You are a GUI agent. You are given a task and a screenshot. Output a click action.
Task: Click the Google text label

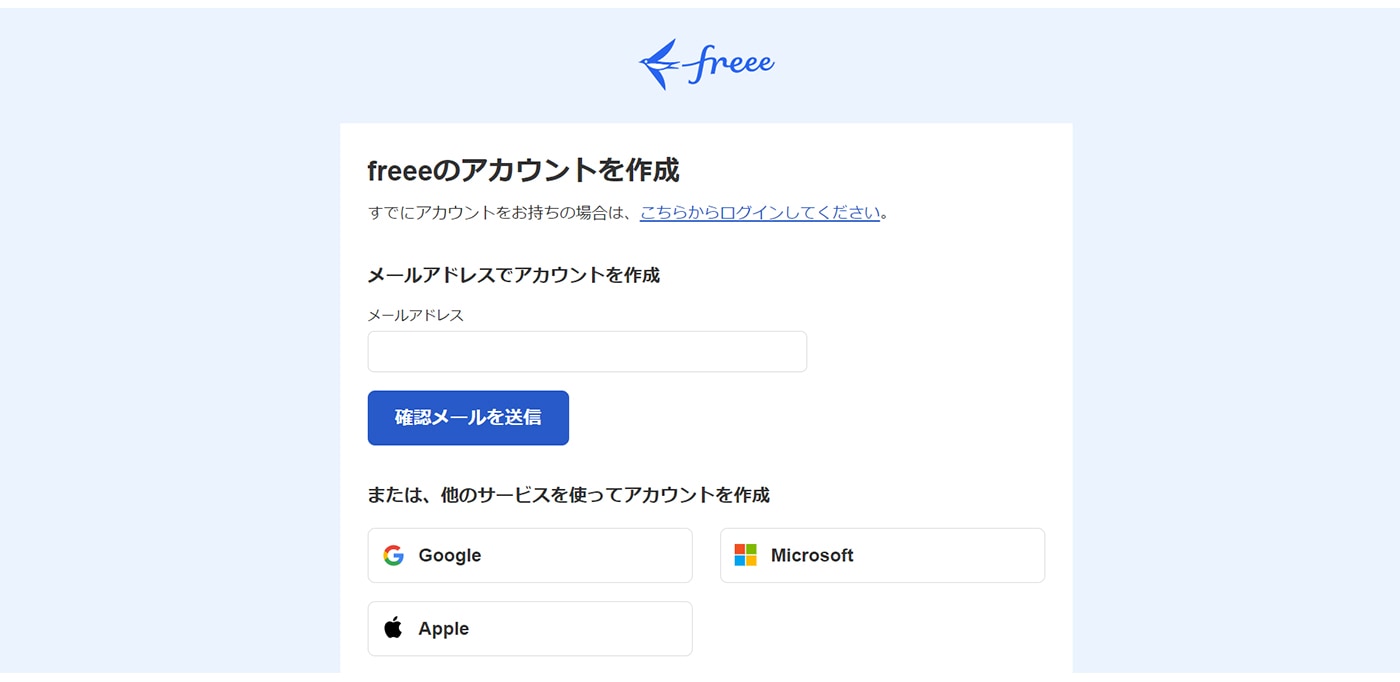(450, 556)
